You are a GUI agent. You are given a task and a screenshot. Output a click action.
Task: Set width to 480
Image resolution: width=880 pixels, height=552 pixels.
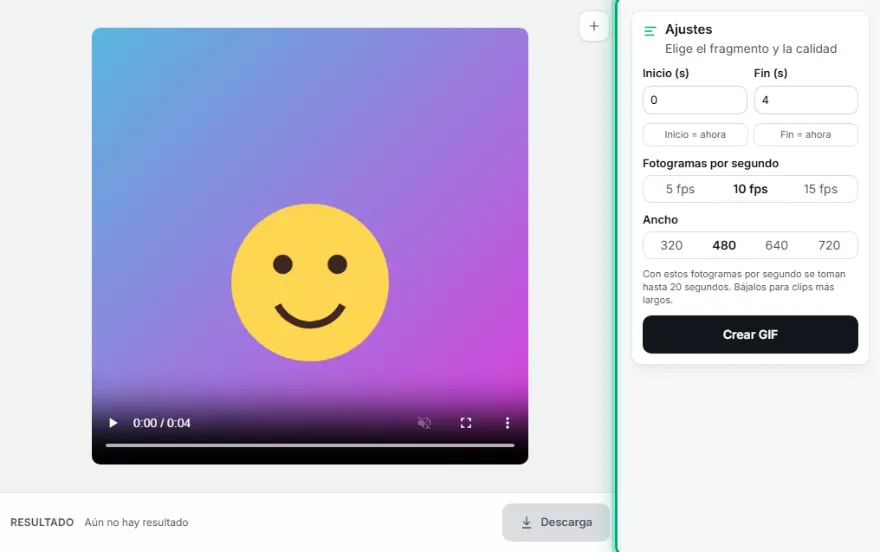coord(724,245)
